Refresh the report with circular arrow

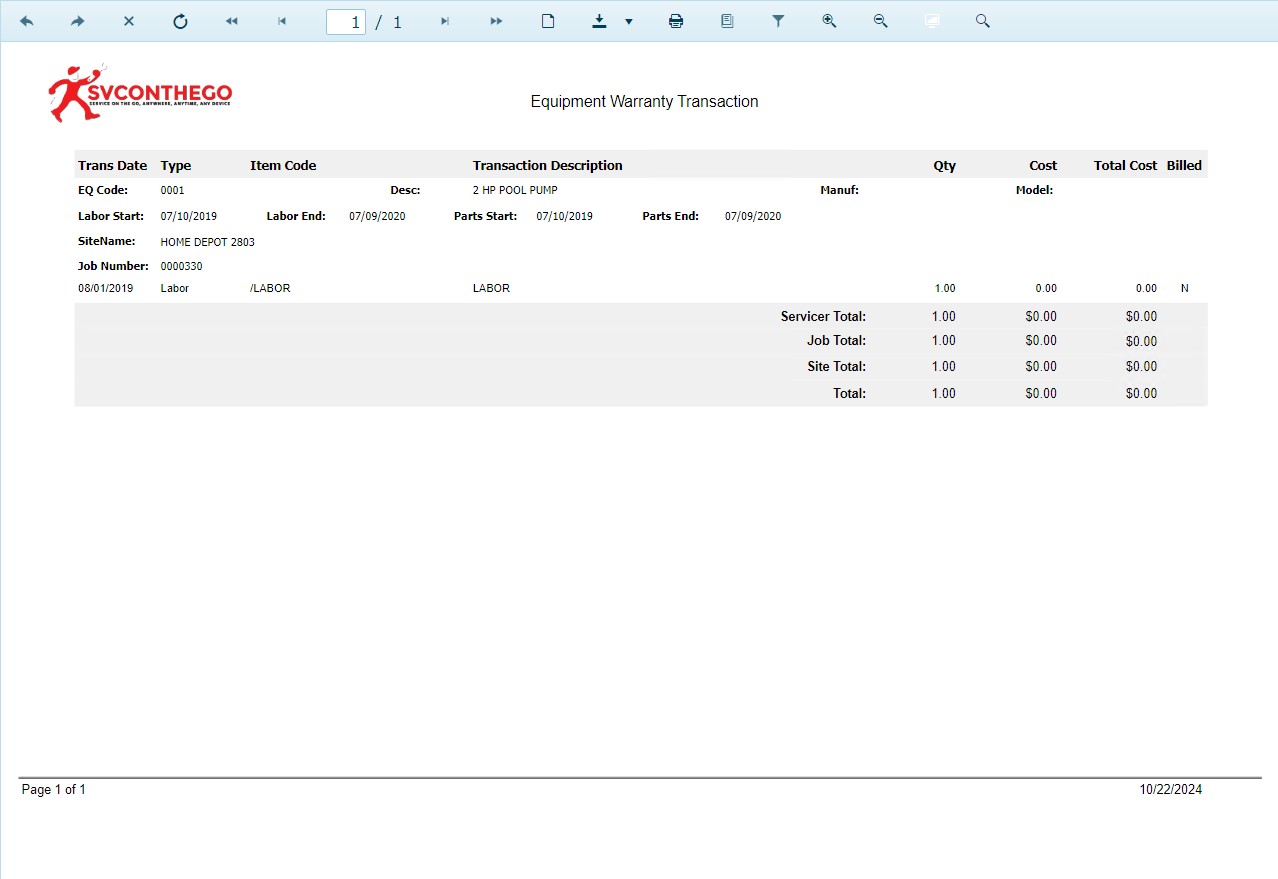180,21
